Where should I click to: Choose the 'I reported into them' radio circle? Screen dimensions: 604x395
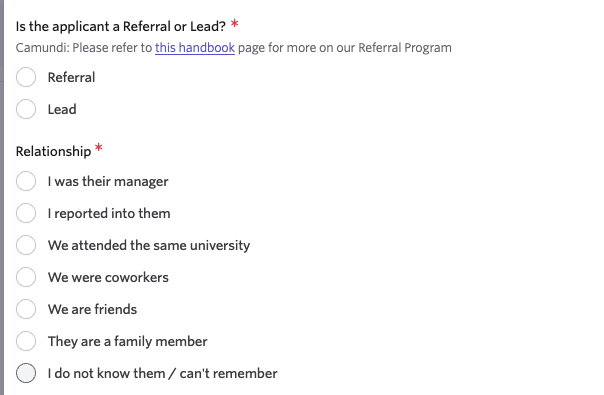(x=26, y=213)
